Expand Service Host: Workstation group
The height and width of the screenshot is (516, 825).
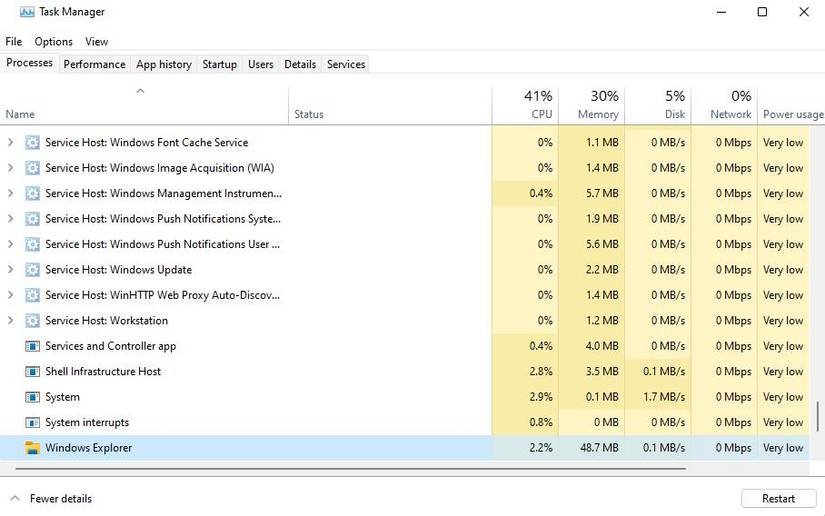pyautogui.click(x=10, y=321)
